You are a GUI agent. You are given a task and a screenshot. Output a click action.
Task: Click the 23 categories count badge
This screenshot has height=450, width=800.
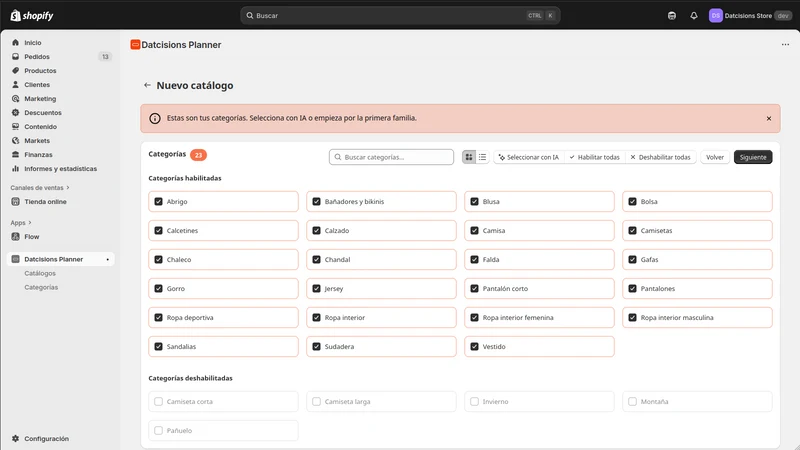pyautogui.click(x=198, y=155)
